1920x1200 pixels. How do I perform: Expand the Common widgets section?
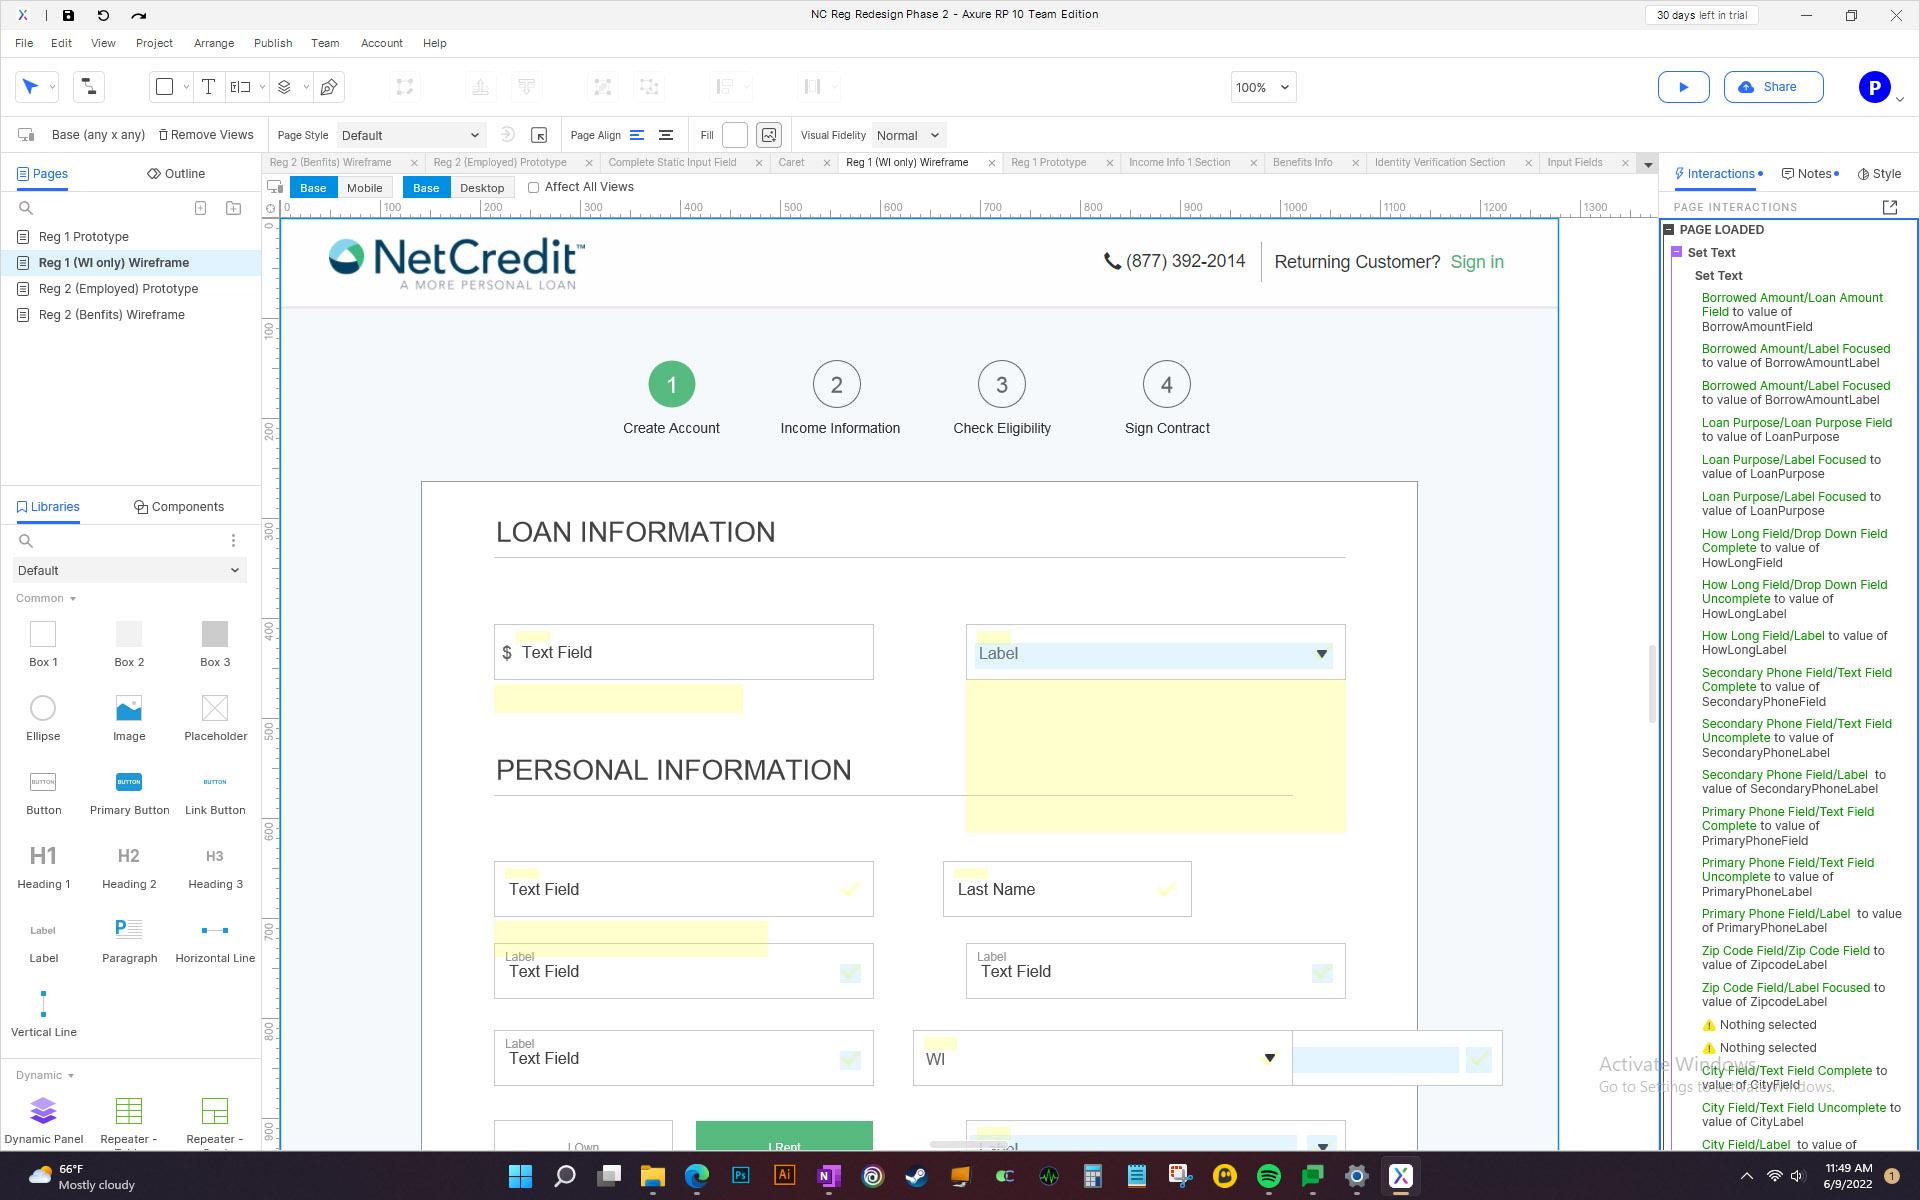(45, 598)
